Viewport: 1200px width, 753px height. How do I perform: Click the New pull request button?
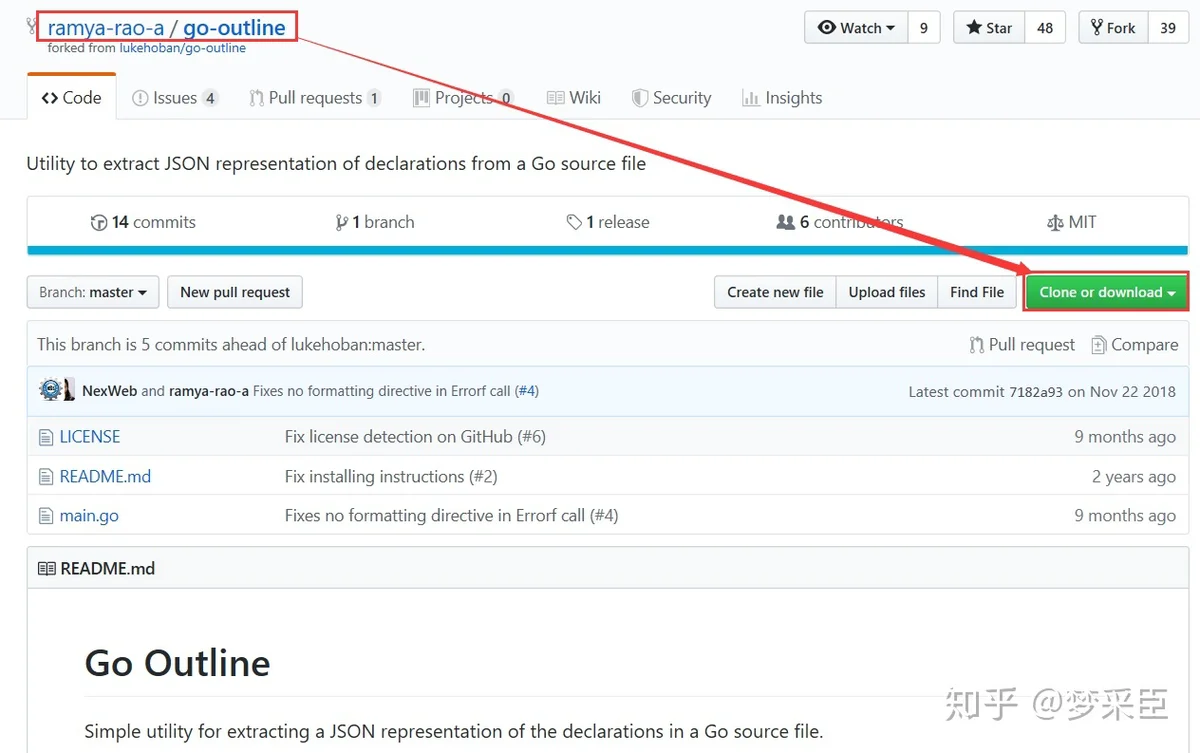tap(235, 292)
